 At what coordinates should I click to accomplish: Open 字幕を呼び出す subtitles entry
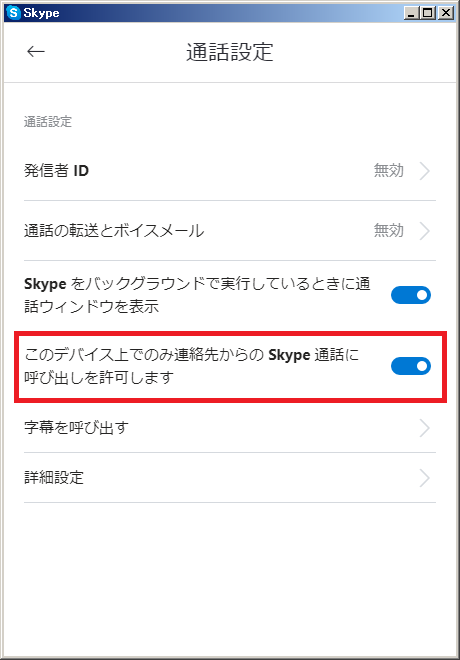tap(230, 428)
